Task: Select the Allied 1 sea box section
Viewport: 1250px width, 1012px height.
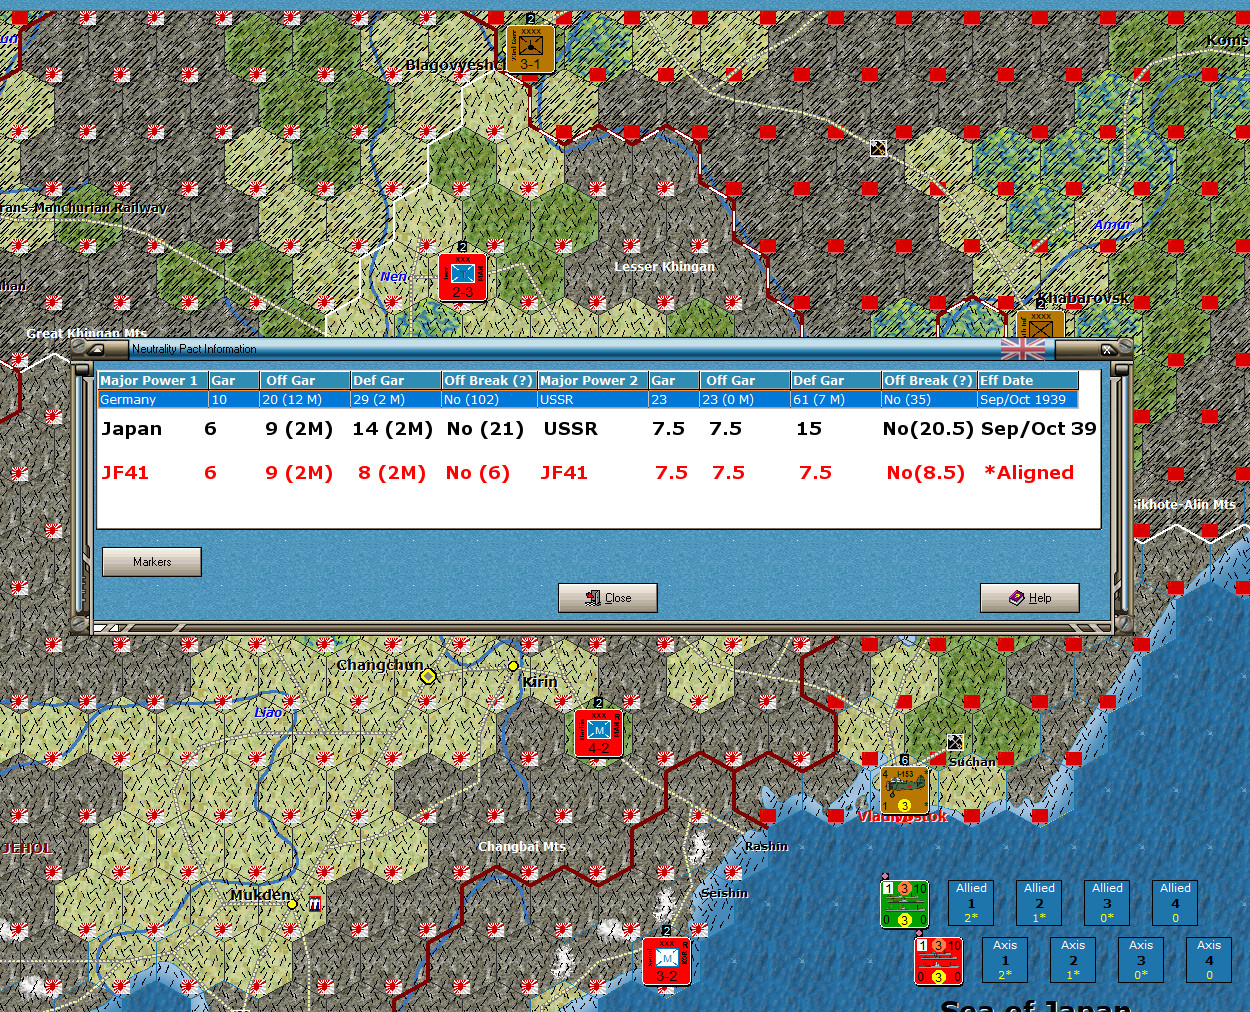Action: (x=971, y=902)
